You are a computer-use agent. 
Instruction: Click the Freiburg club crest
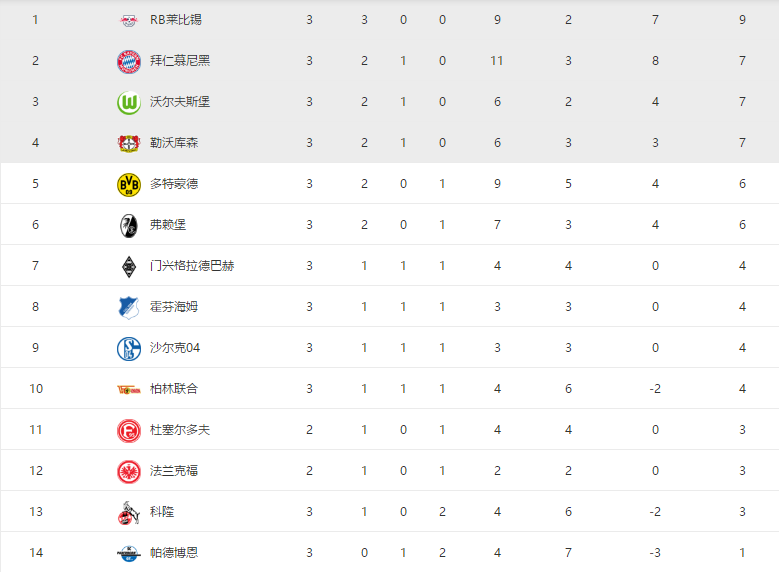click(129, 226)
